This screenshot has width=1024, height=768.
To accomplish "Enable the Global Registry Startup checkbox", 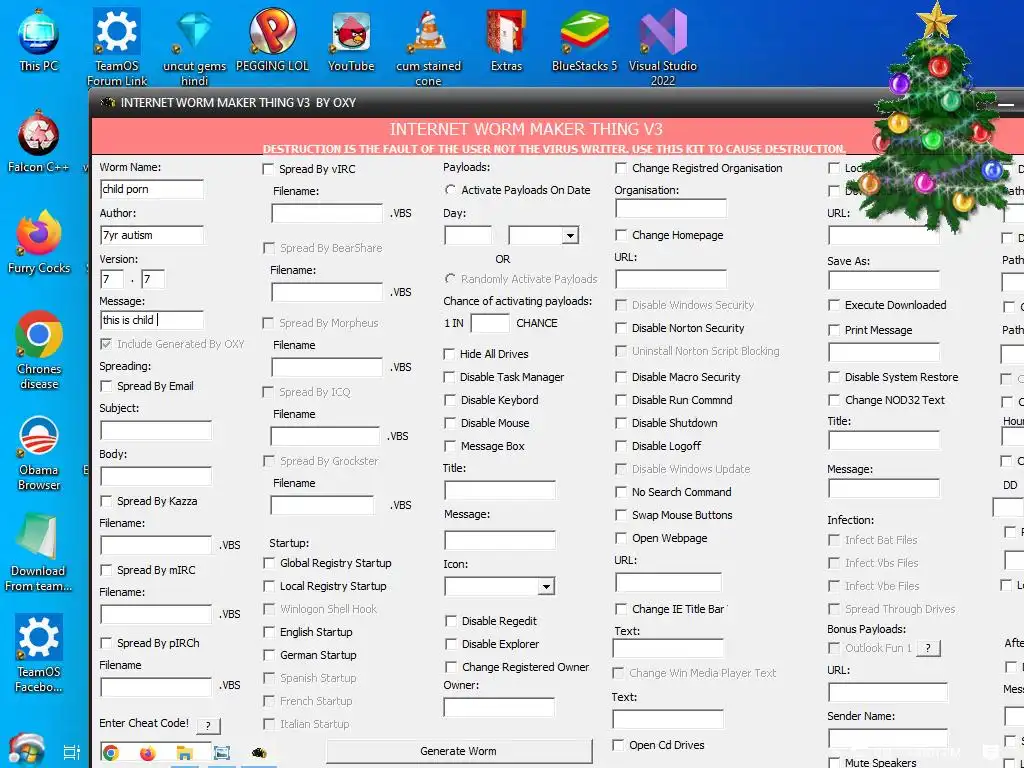I will (x=268, y=563).
